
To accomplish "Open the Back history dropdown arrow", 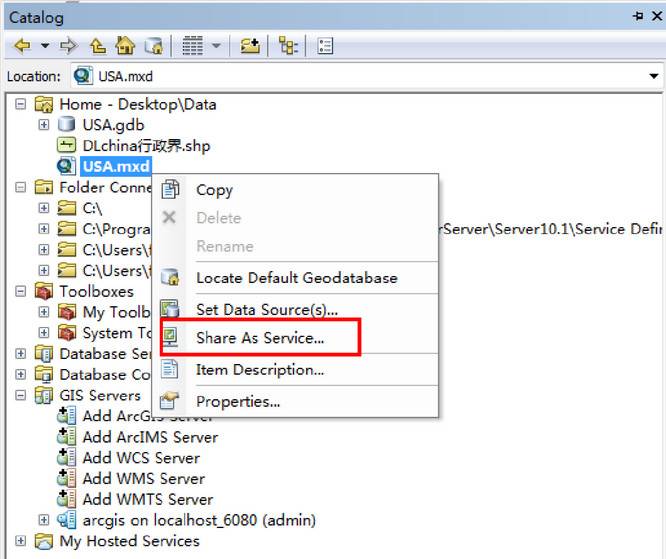I will (45, 45).
